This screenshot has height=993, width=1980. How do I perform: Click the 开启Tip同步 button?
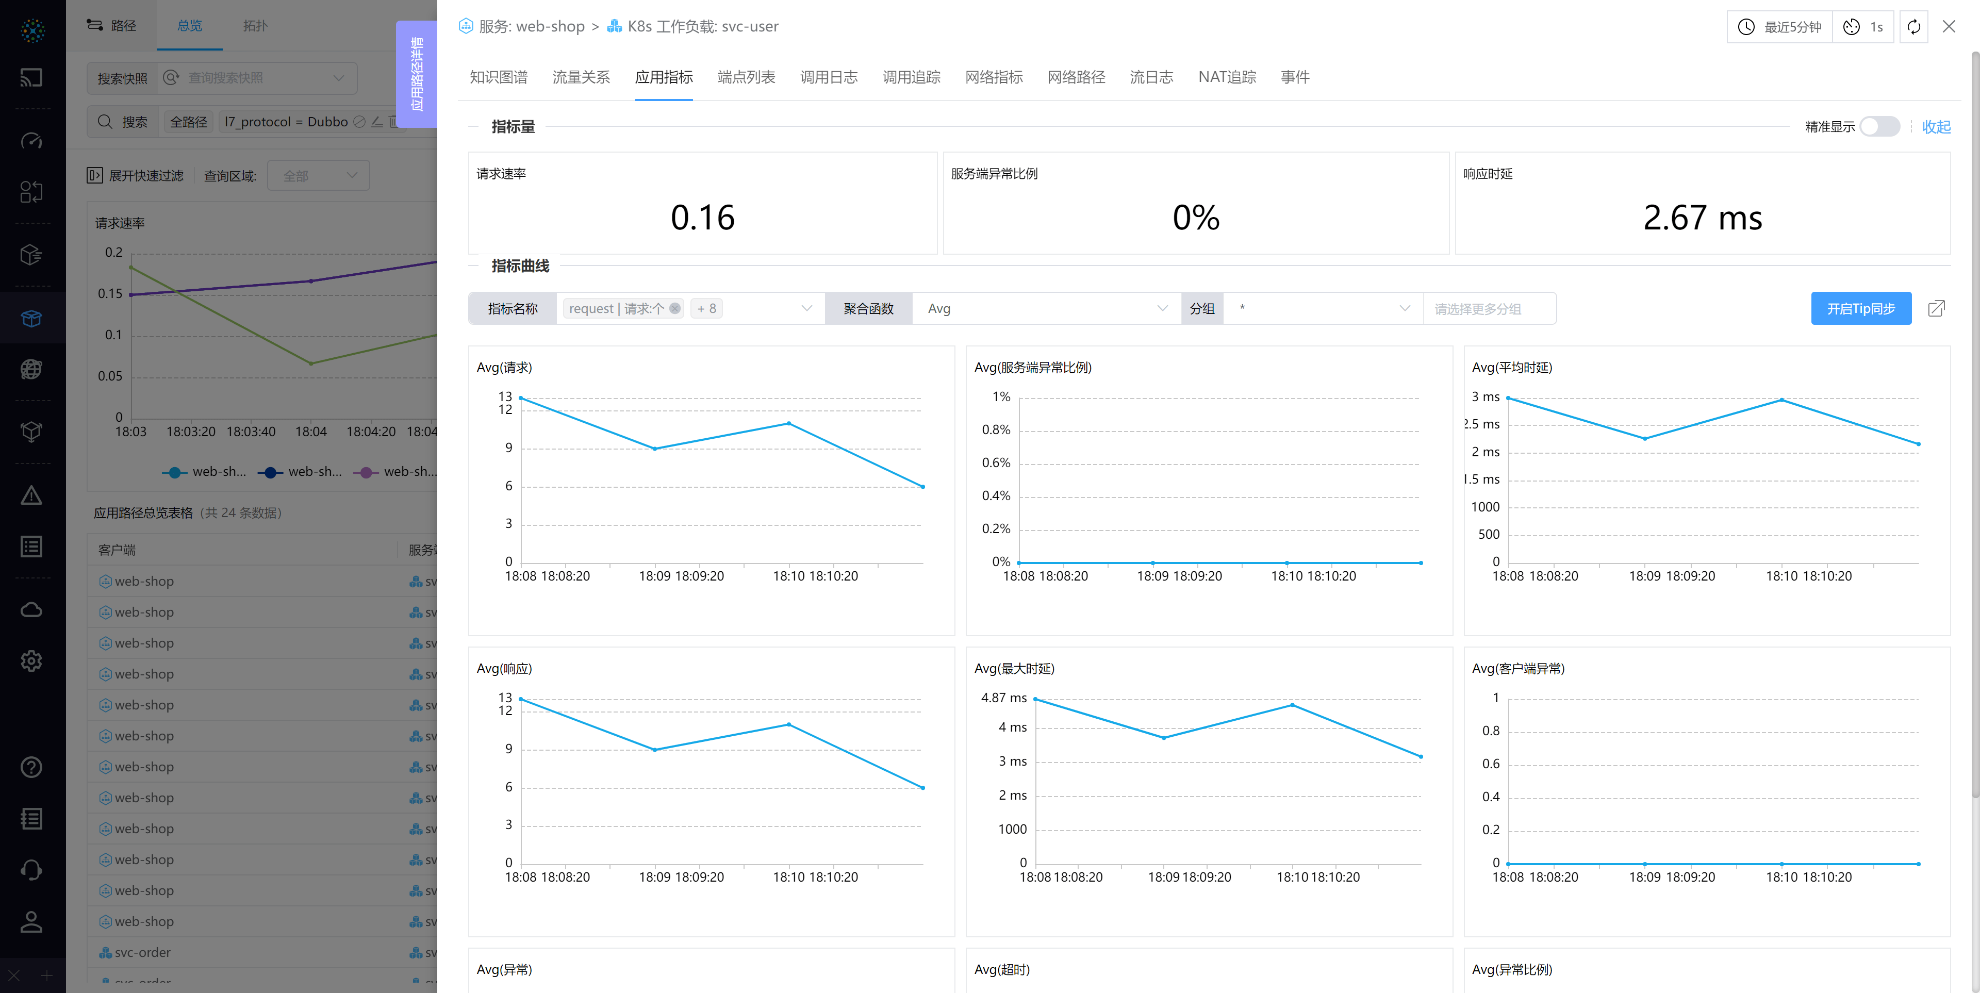[x=1860, y=309]
